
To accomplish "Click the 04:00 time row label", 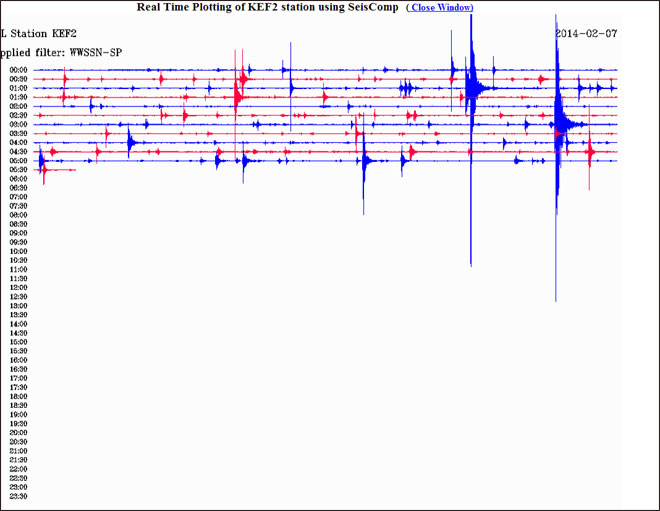I will pos(18,142).
